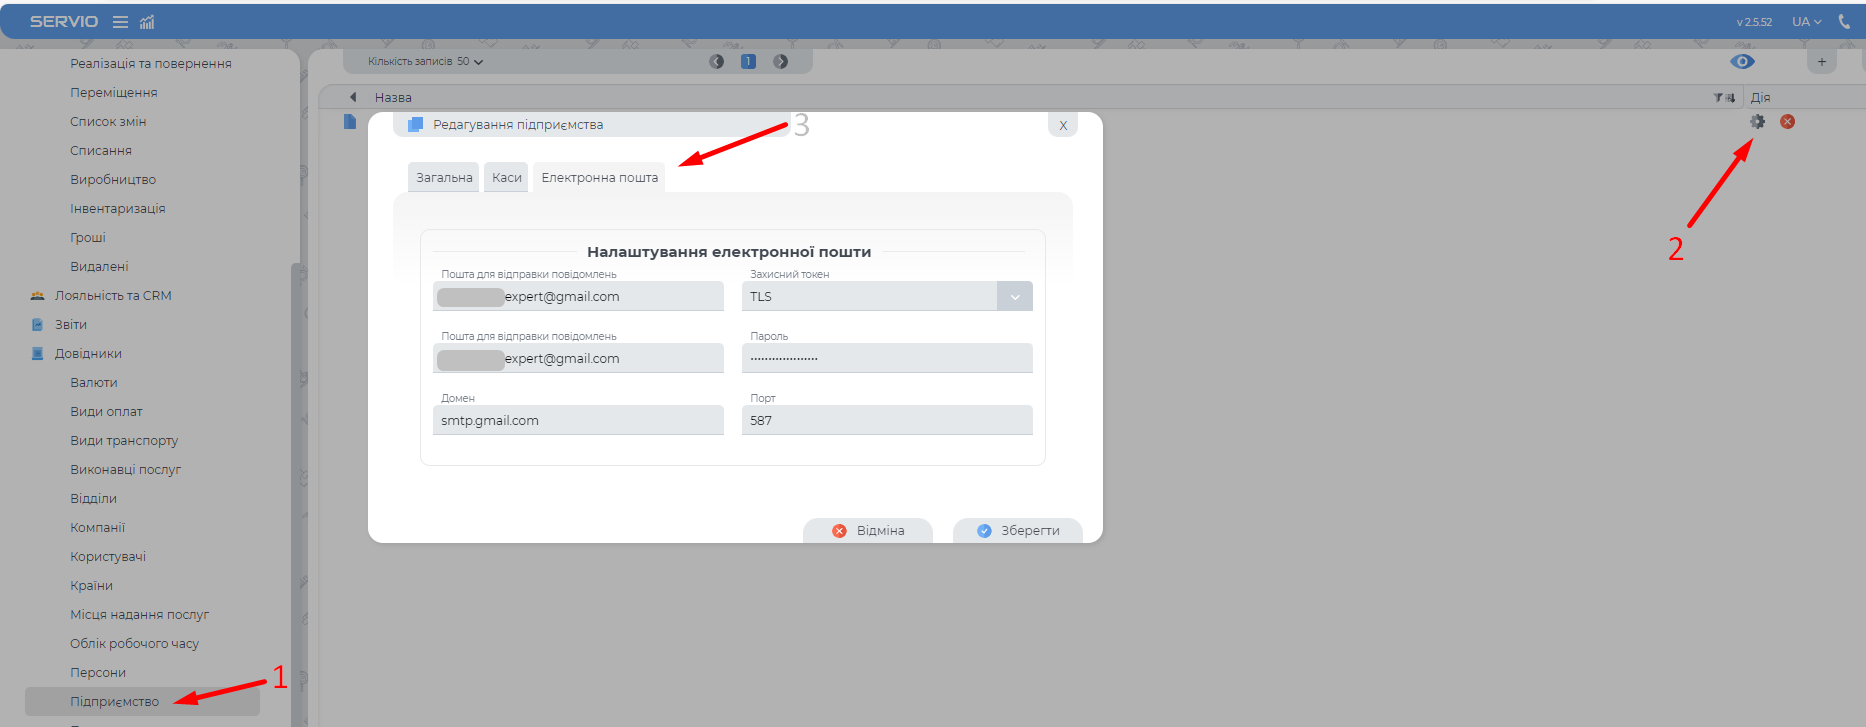Open the Кількість записів 50 dropdown
This screenshot has height=727, width=1866.
tap(425, 62)
